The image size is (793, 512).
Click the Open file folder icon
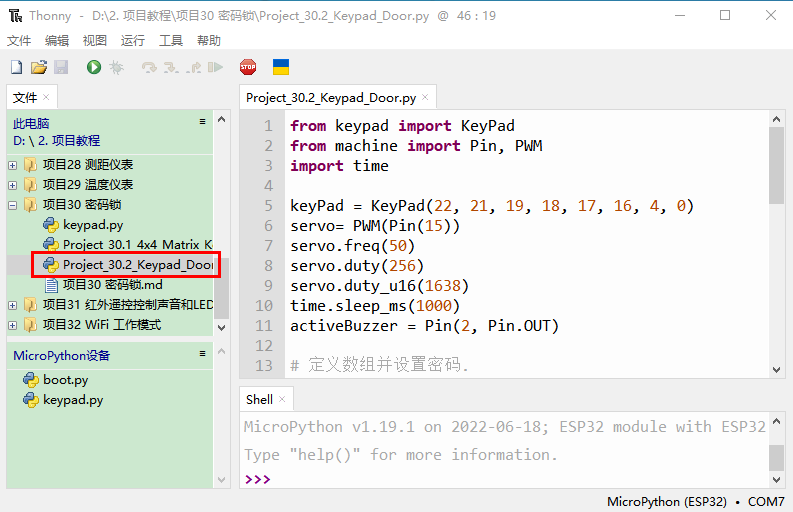tap(39, 67)
